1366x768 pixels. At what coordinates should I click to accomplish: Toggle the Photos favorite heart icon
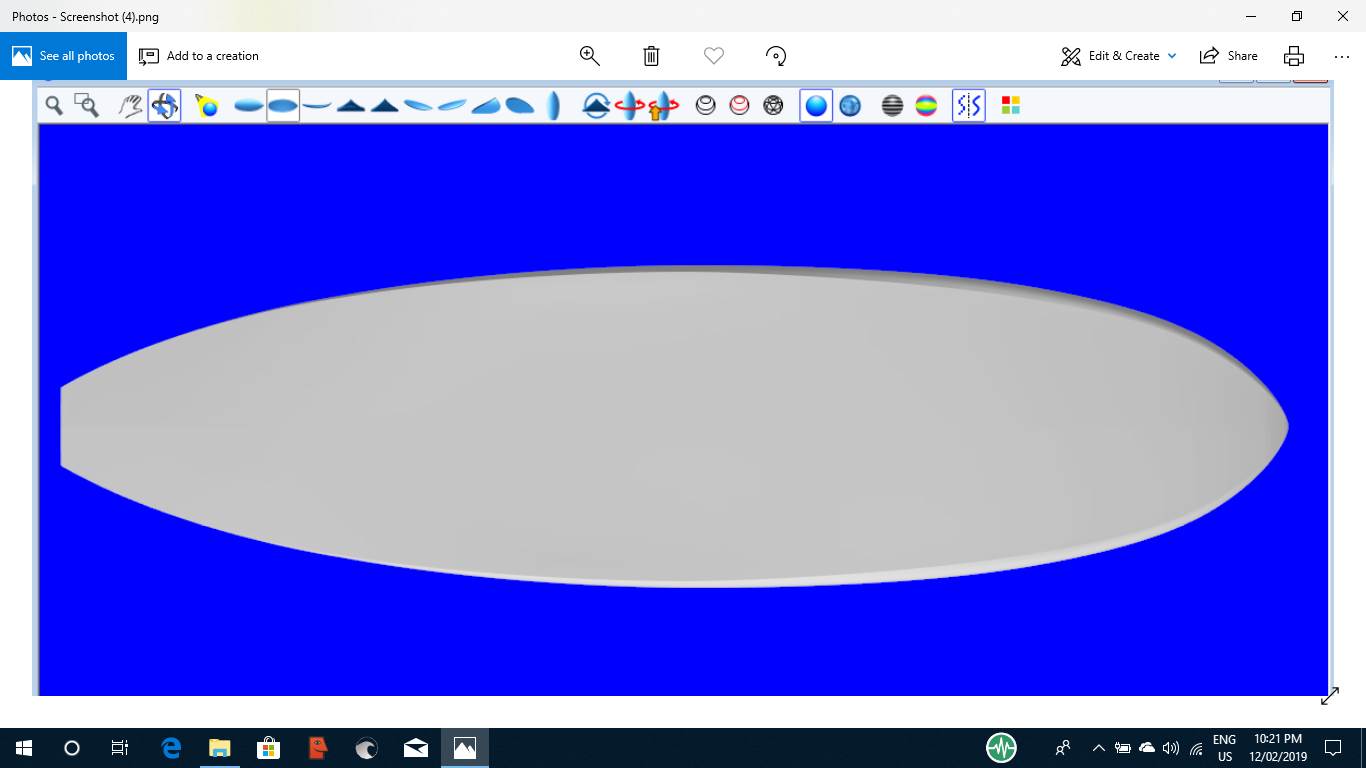713,56
